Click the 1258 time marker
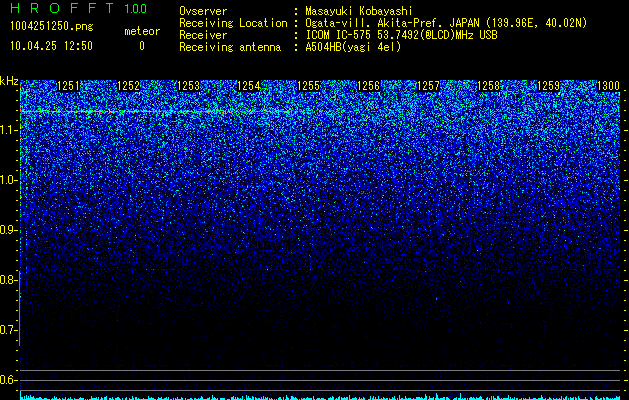The image size is (629, 400). pos(489,86)
